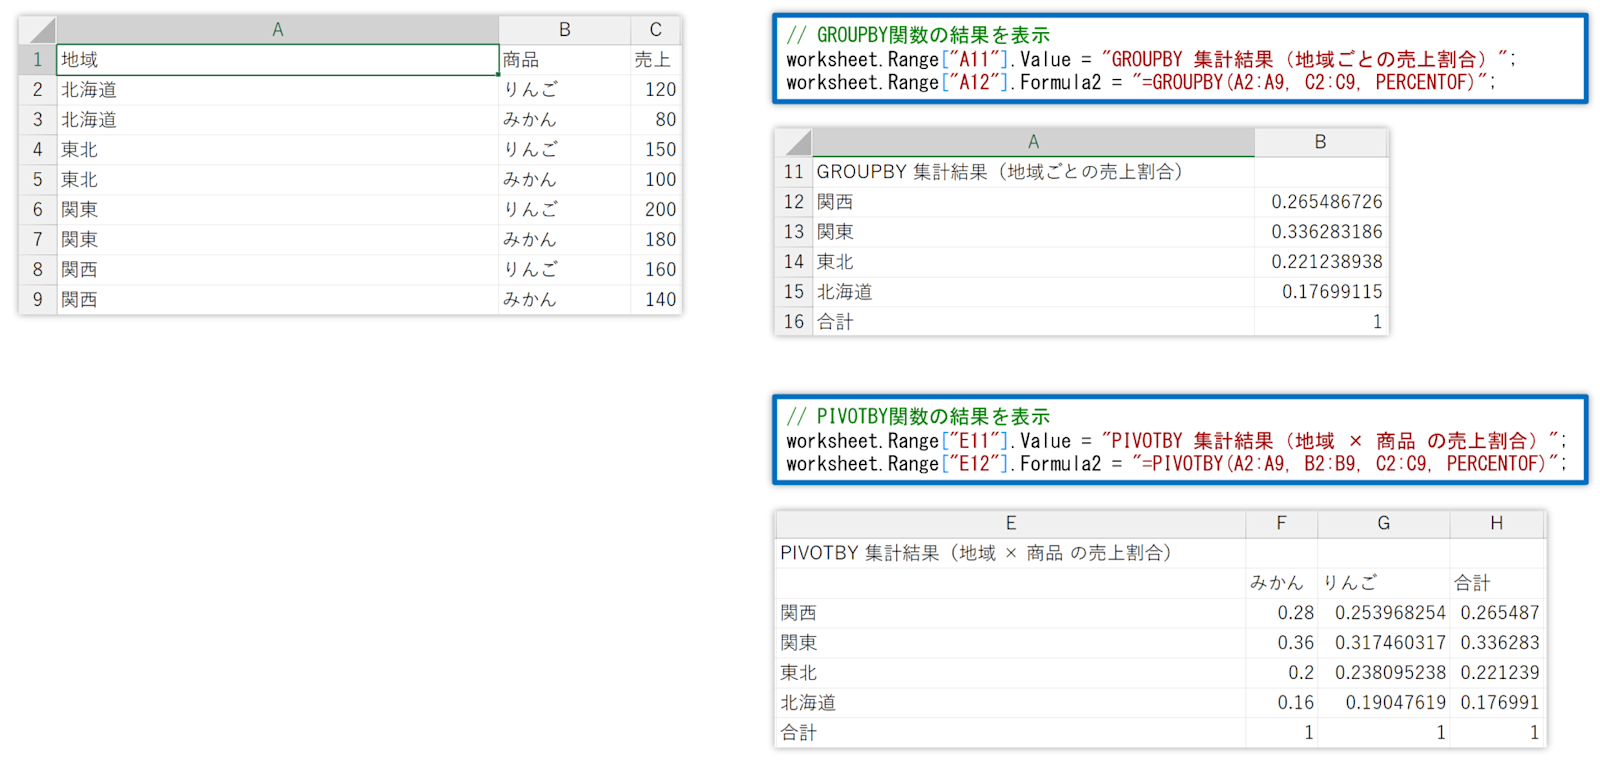
Task: Select 関西 in row 9 of source table
Action: point(278,300)
